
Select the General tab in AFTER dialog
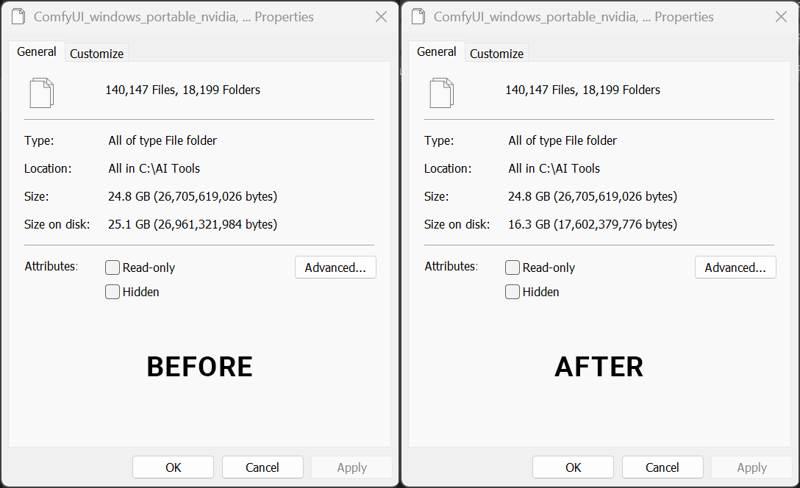(437, 52)
